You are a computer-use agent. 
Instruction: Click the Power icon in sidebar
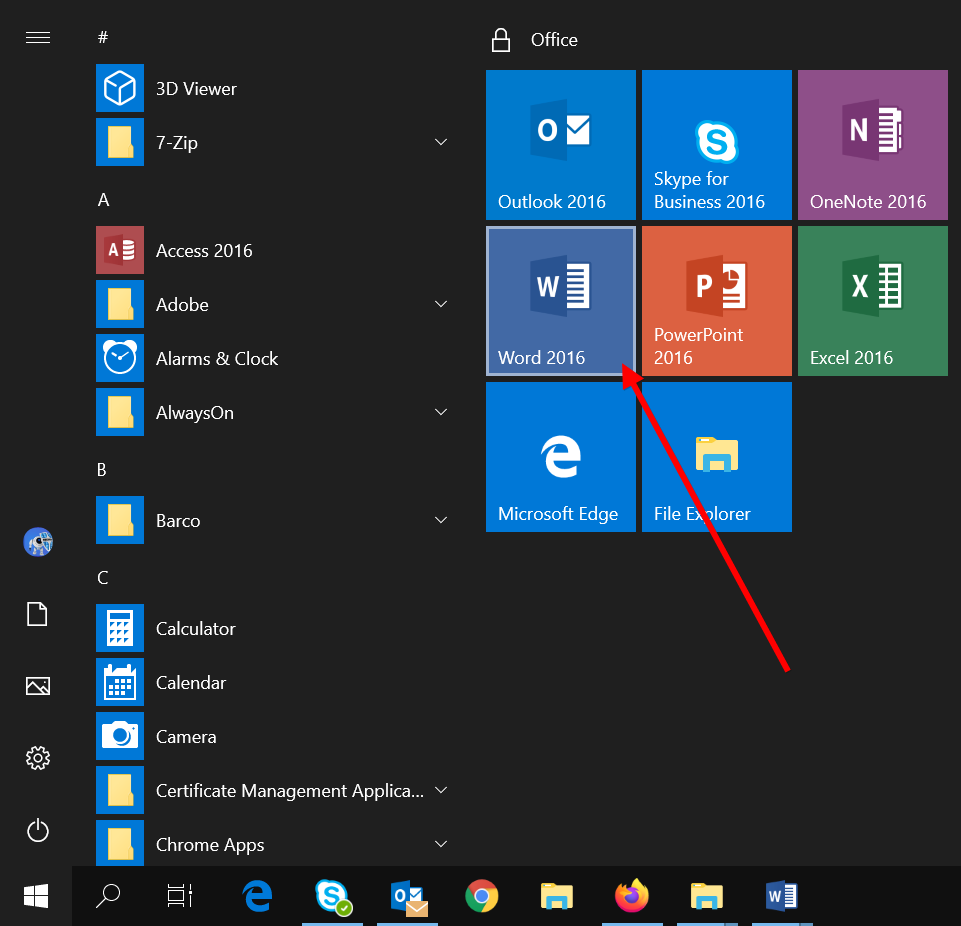(38, 830)
